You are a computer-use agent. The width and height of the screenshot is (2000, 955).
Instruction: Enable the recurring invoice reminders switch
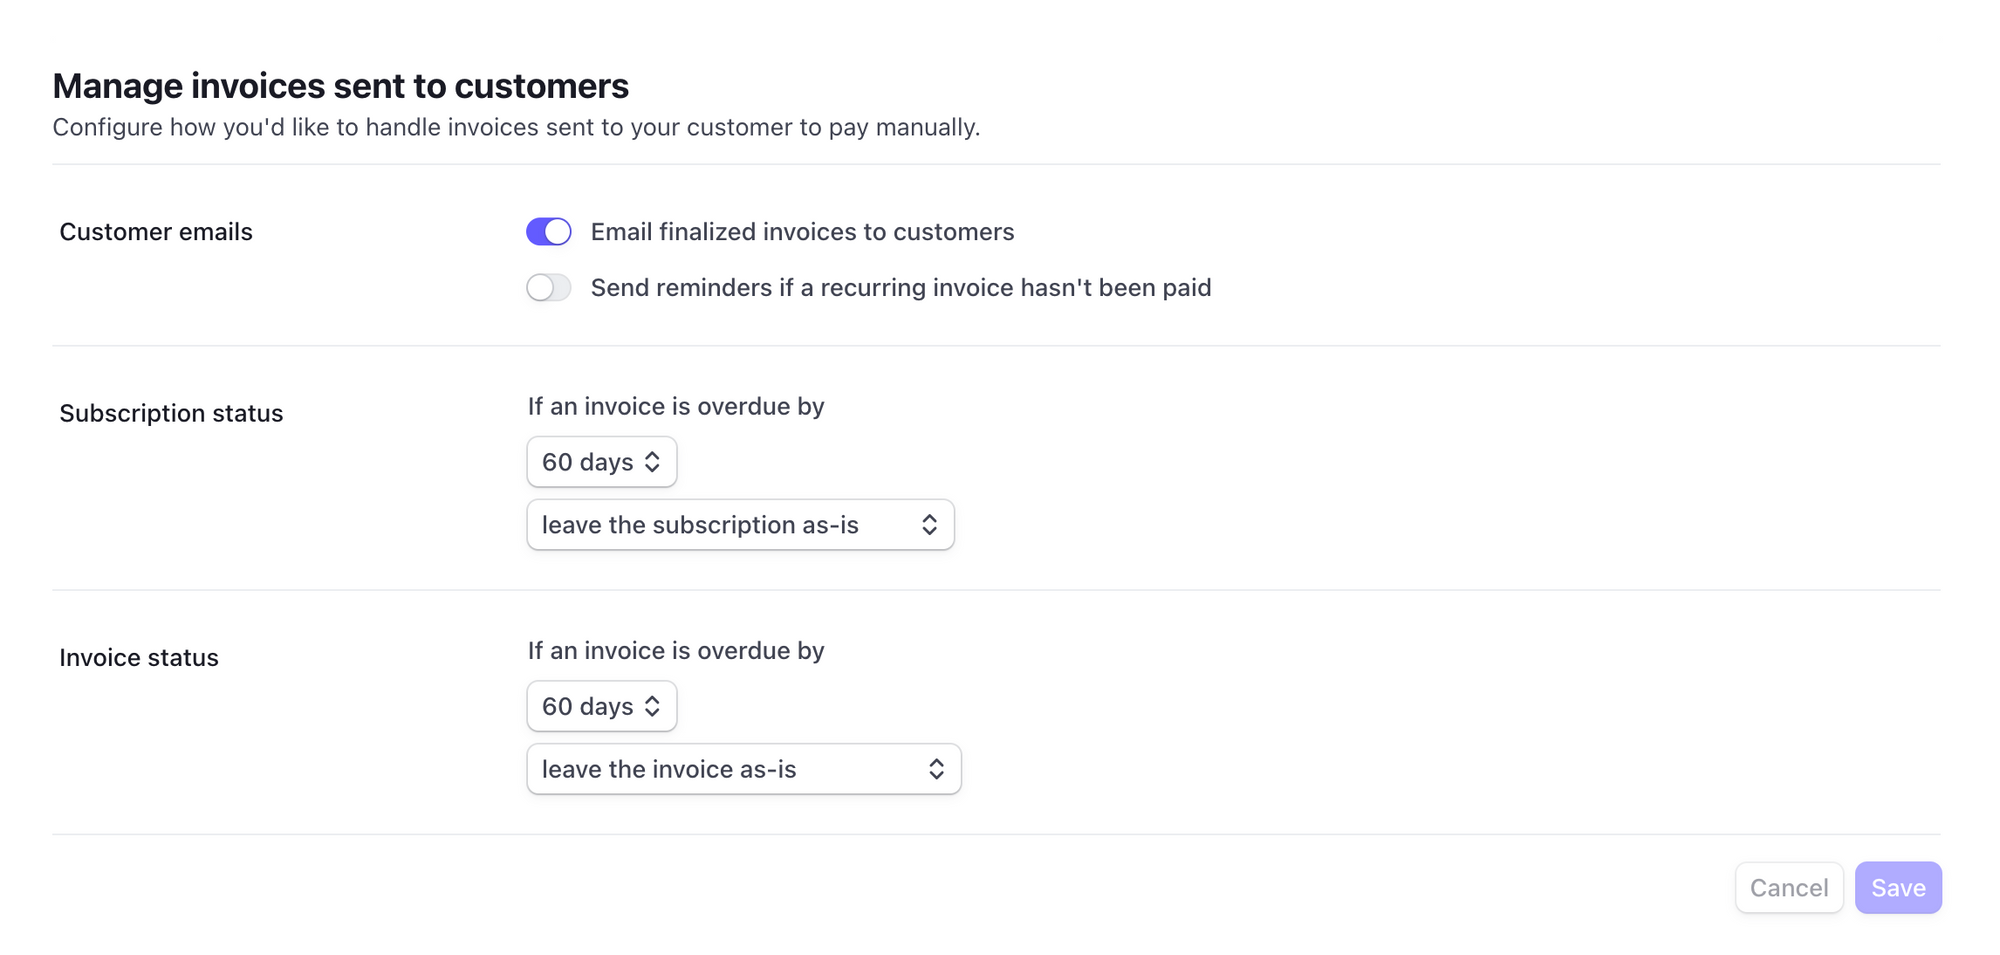point(549,288)
